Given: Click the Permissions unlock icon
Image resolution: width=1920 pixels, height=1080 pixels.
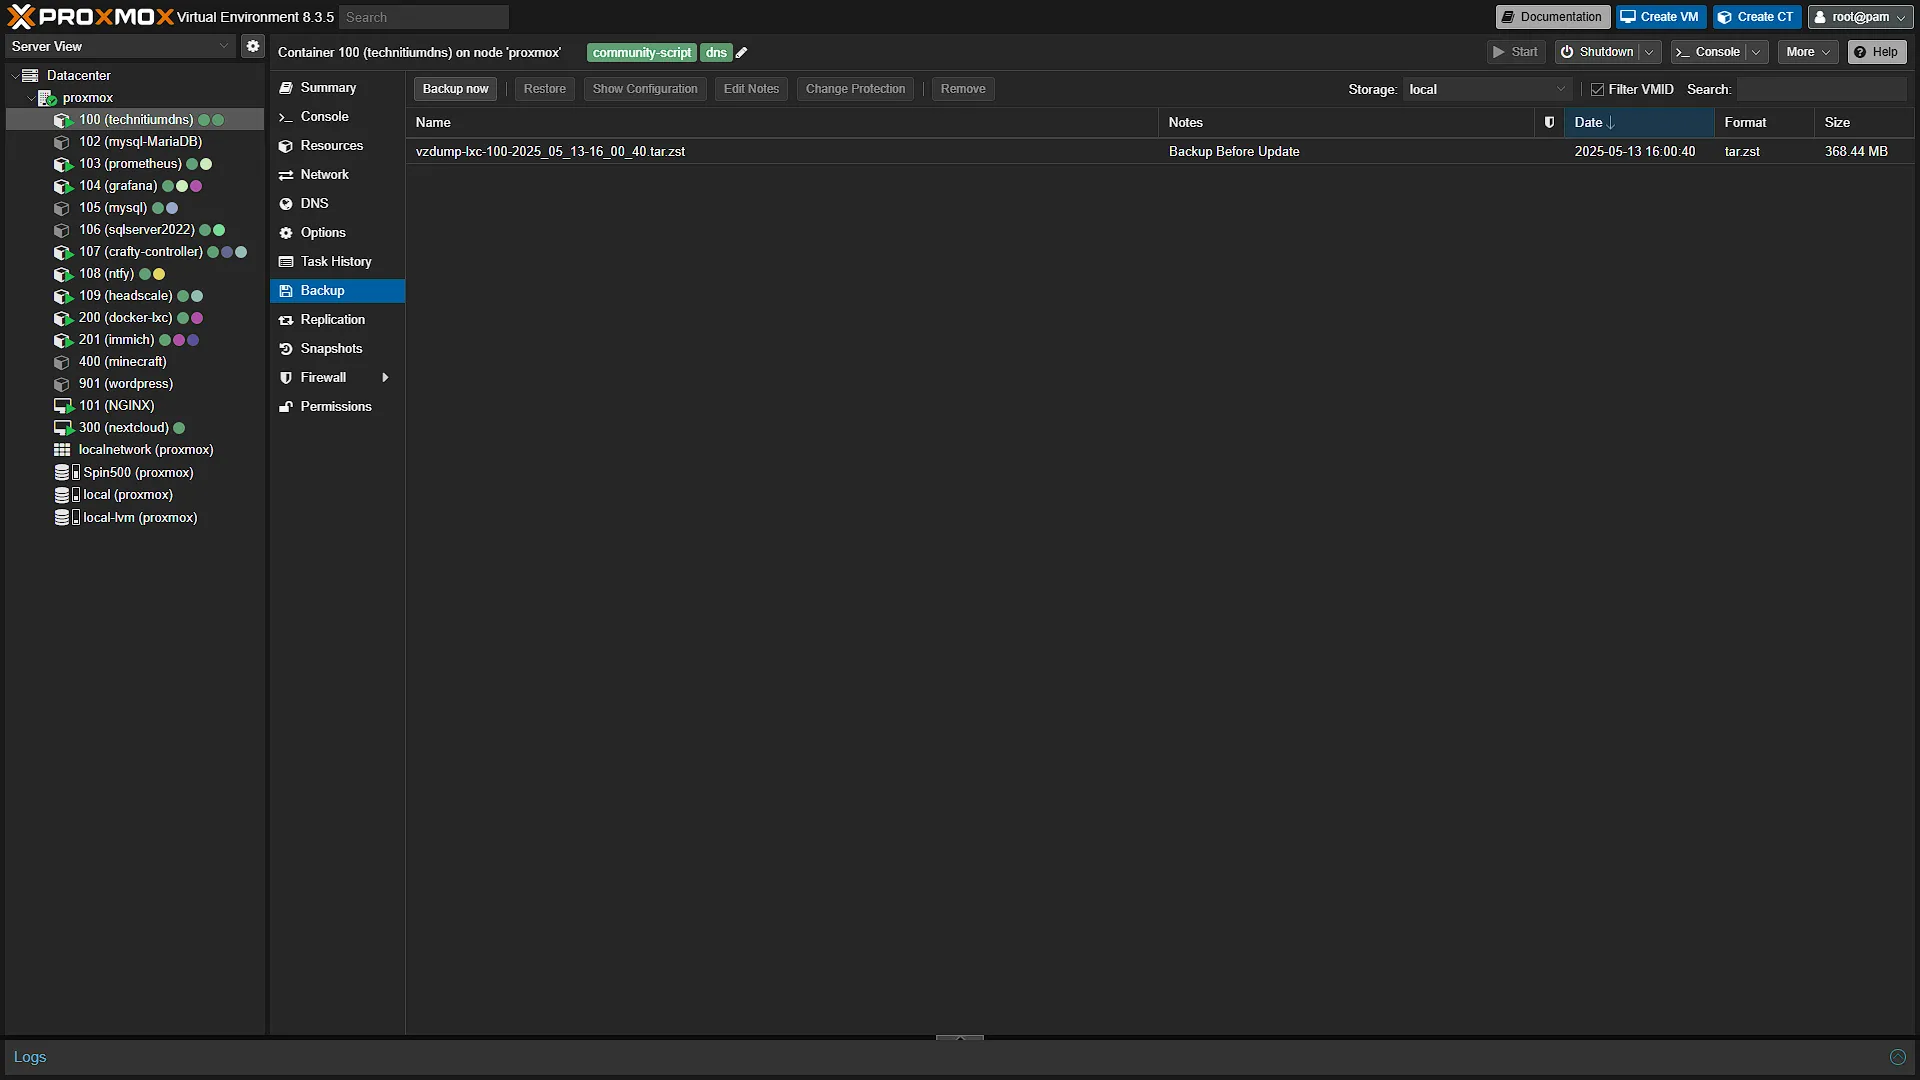Looking at the screenshot, I should pos(286,407).
